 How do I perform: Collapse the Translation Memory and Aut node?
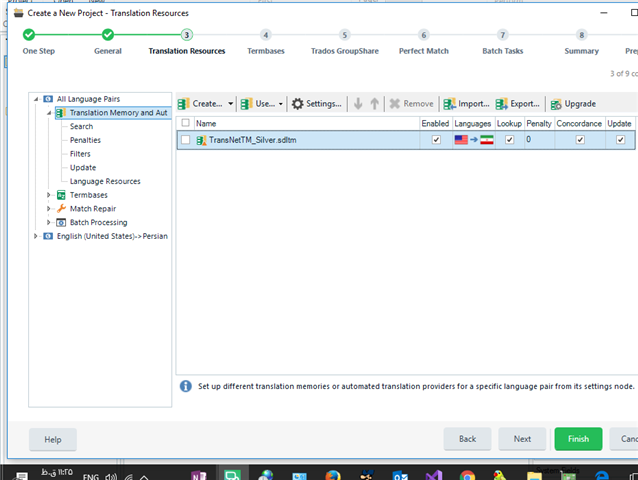pyautogui.click(x=49, y=113)
